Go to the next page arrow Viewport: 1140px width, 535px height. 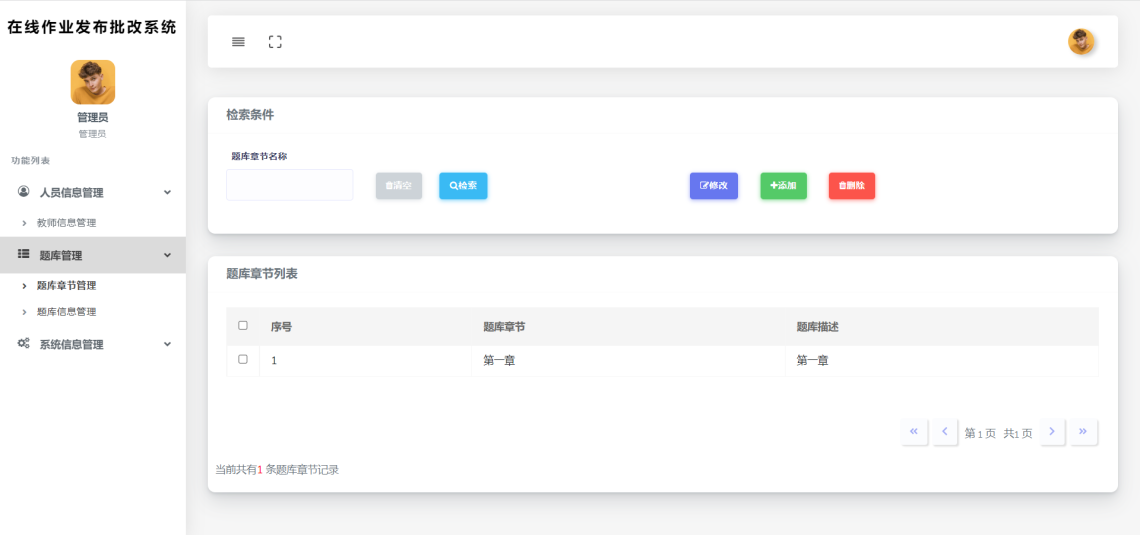(1052, 432)
